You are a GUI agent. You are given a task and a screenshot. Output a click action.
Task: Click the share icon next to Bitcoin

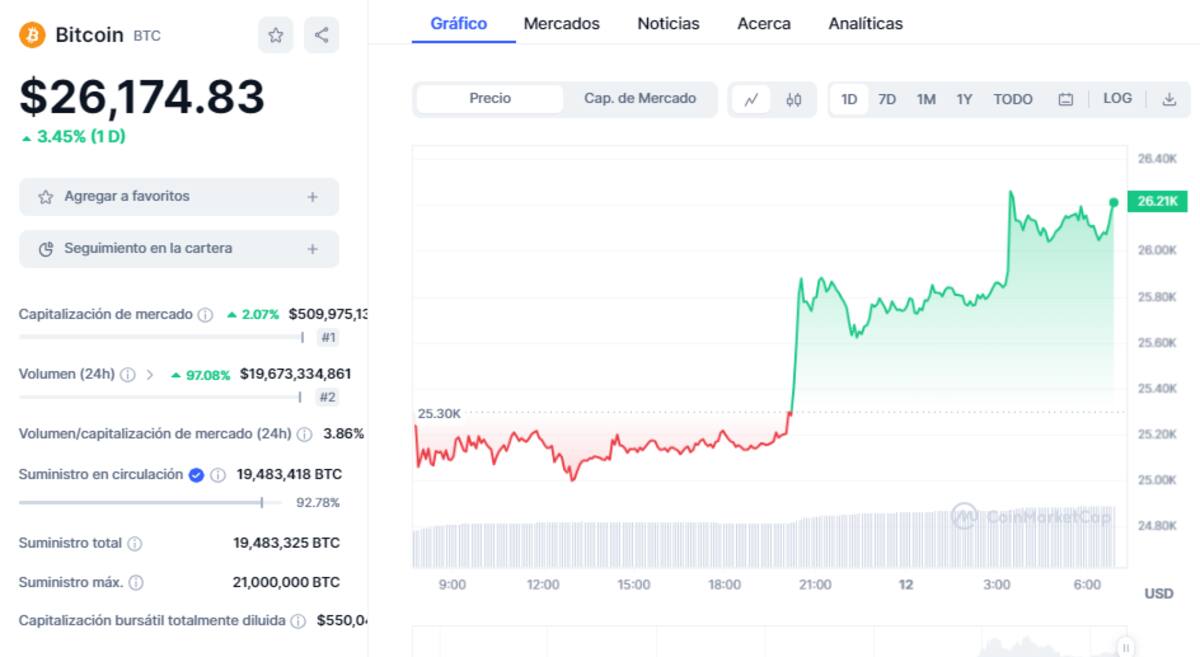(x=321, y=35)
